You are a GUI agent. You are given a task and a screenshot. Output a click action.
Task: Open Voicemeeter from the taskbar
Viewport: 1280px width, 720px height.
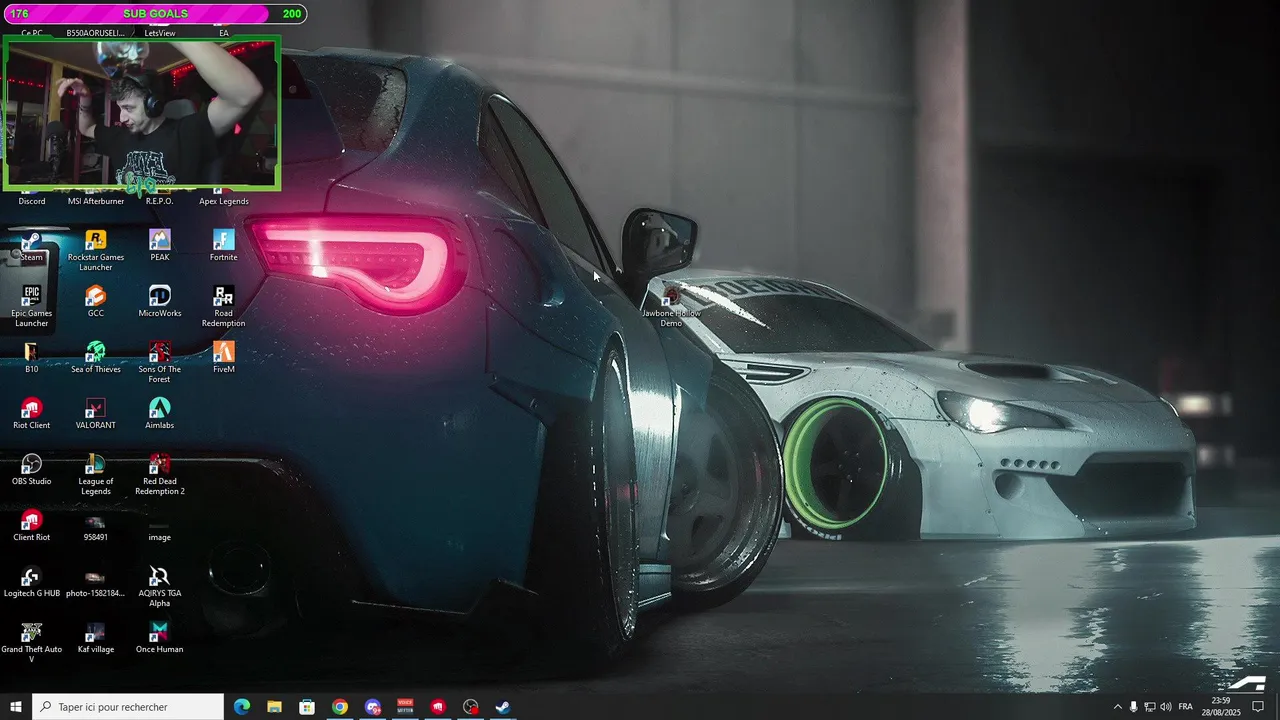(405, 707)
